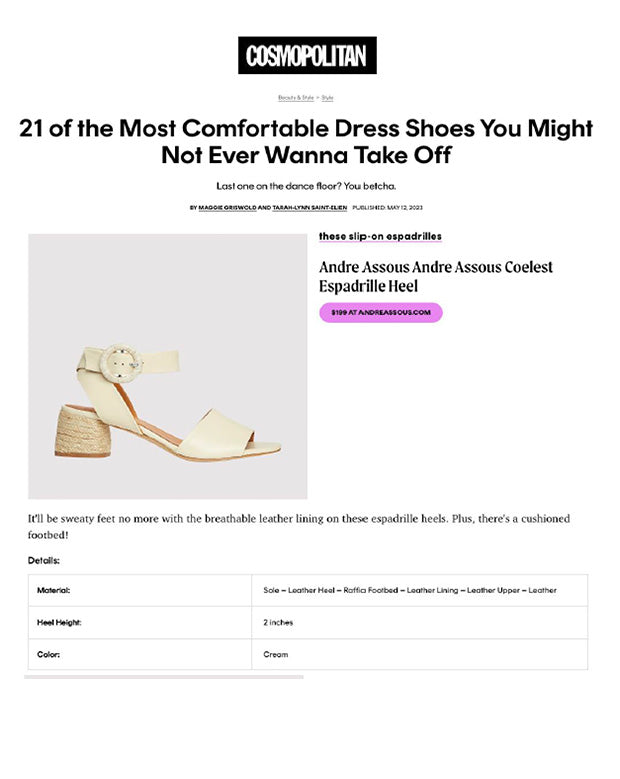The height and width of the screenshot is (779, 620).
Task: Open author Tarah-Lynn Saint-Elien's profile link
Action: tap(309, 208)
